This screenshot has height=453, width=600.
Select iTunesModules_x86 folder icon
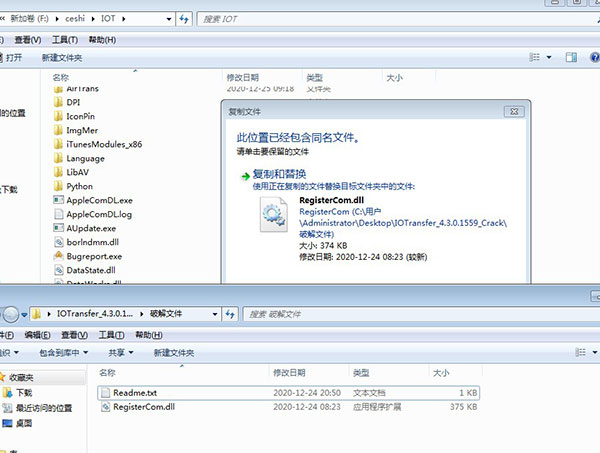tap(58, 144)
